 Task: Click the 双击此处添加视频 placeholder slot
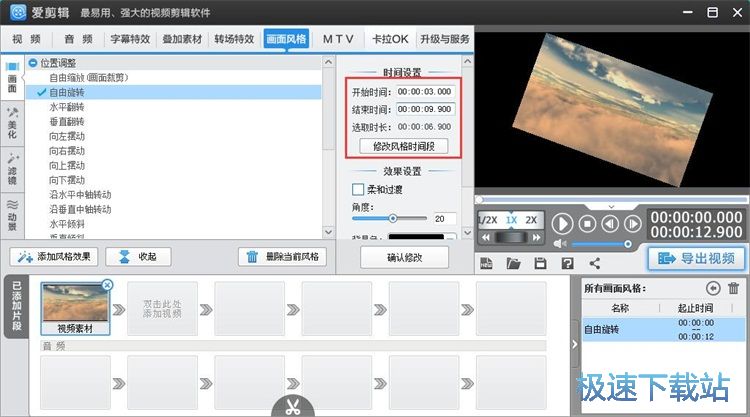point(162,308)
